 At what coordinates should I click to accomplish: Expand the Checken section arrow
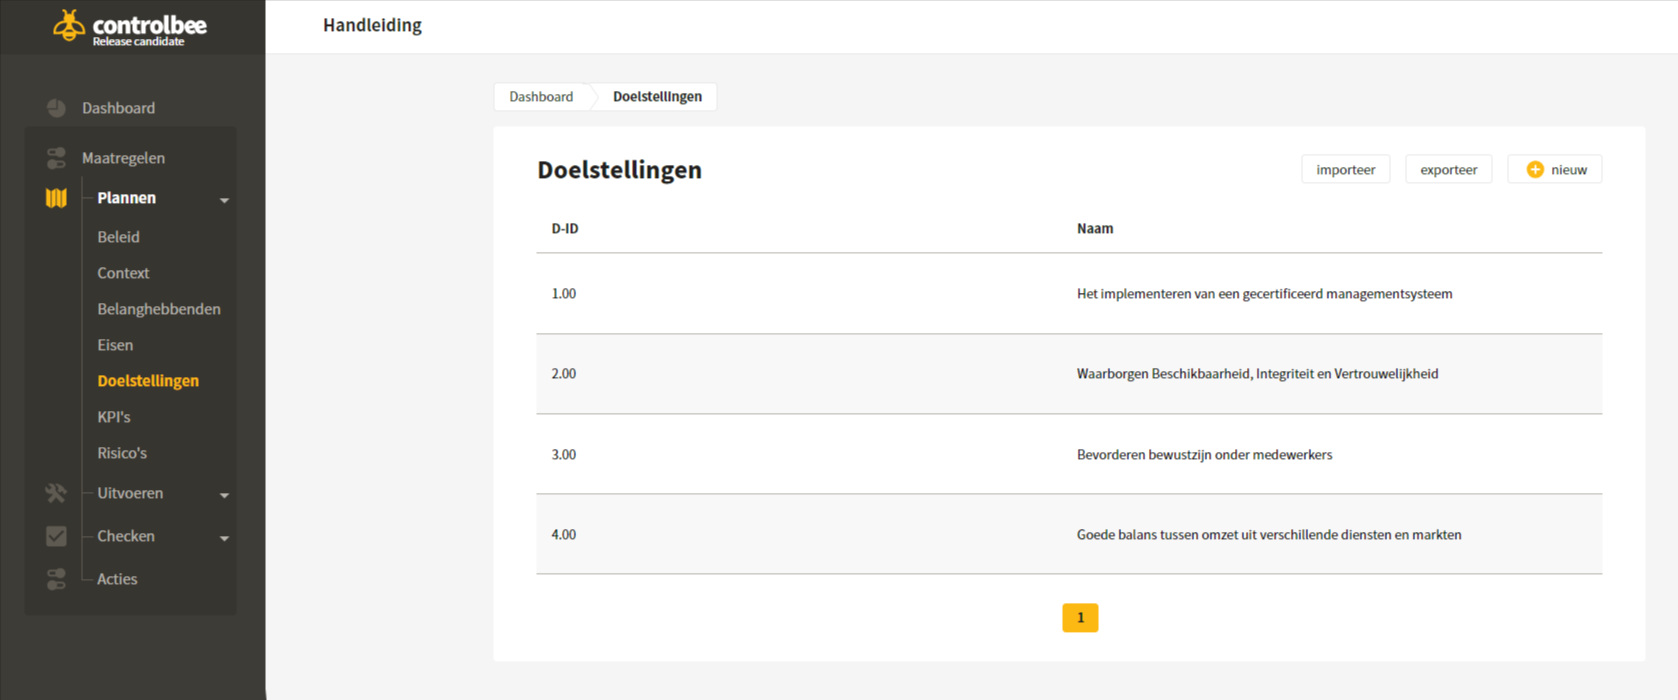(224, 538)
